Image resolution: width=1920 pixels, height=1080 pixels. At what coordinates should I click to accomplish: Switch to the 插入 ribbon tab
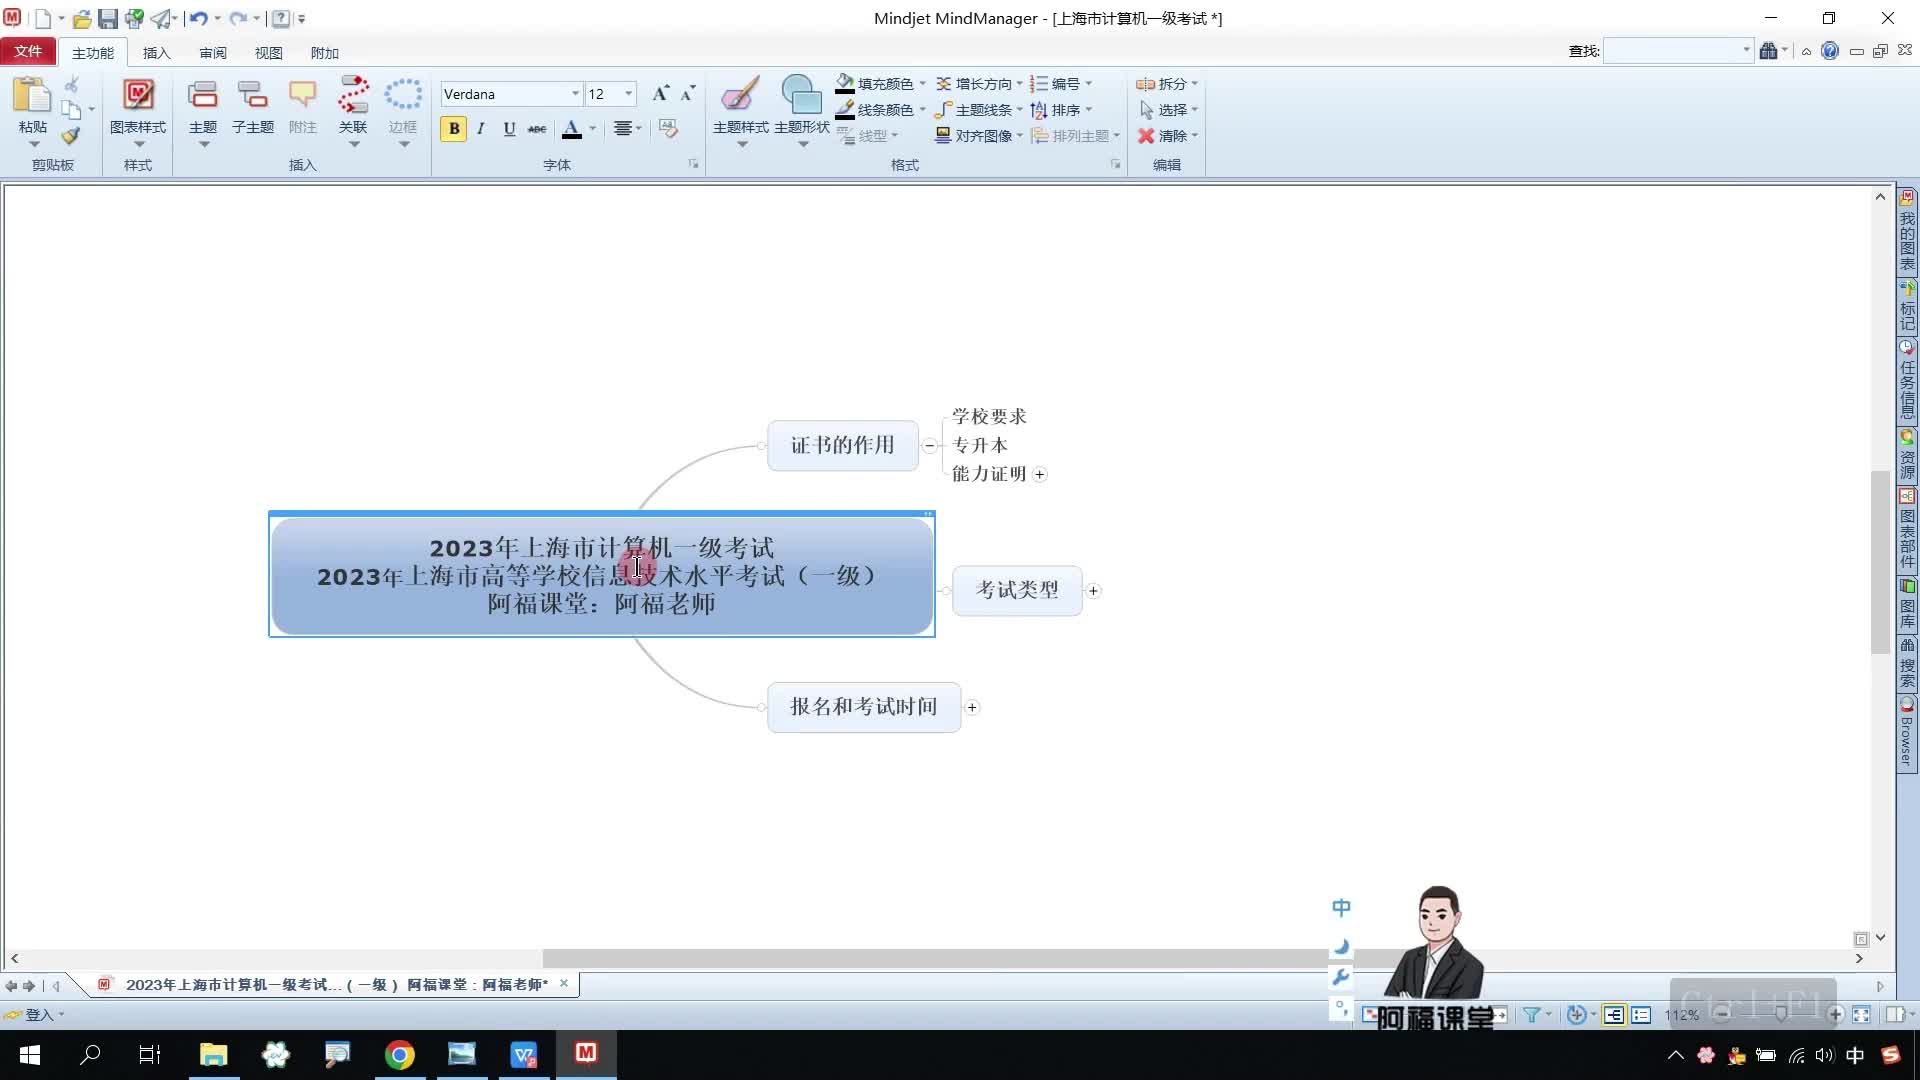pos(156,53)
